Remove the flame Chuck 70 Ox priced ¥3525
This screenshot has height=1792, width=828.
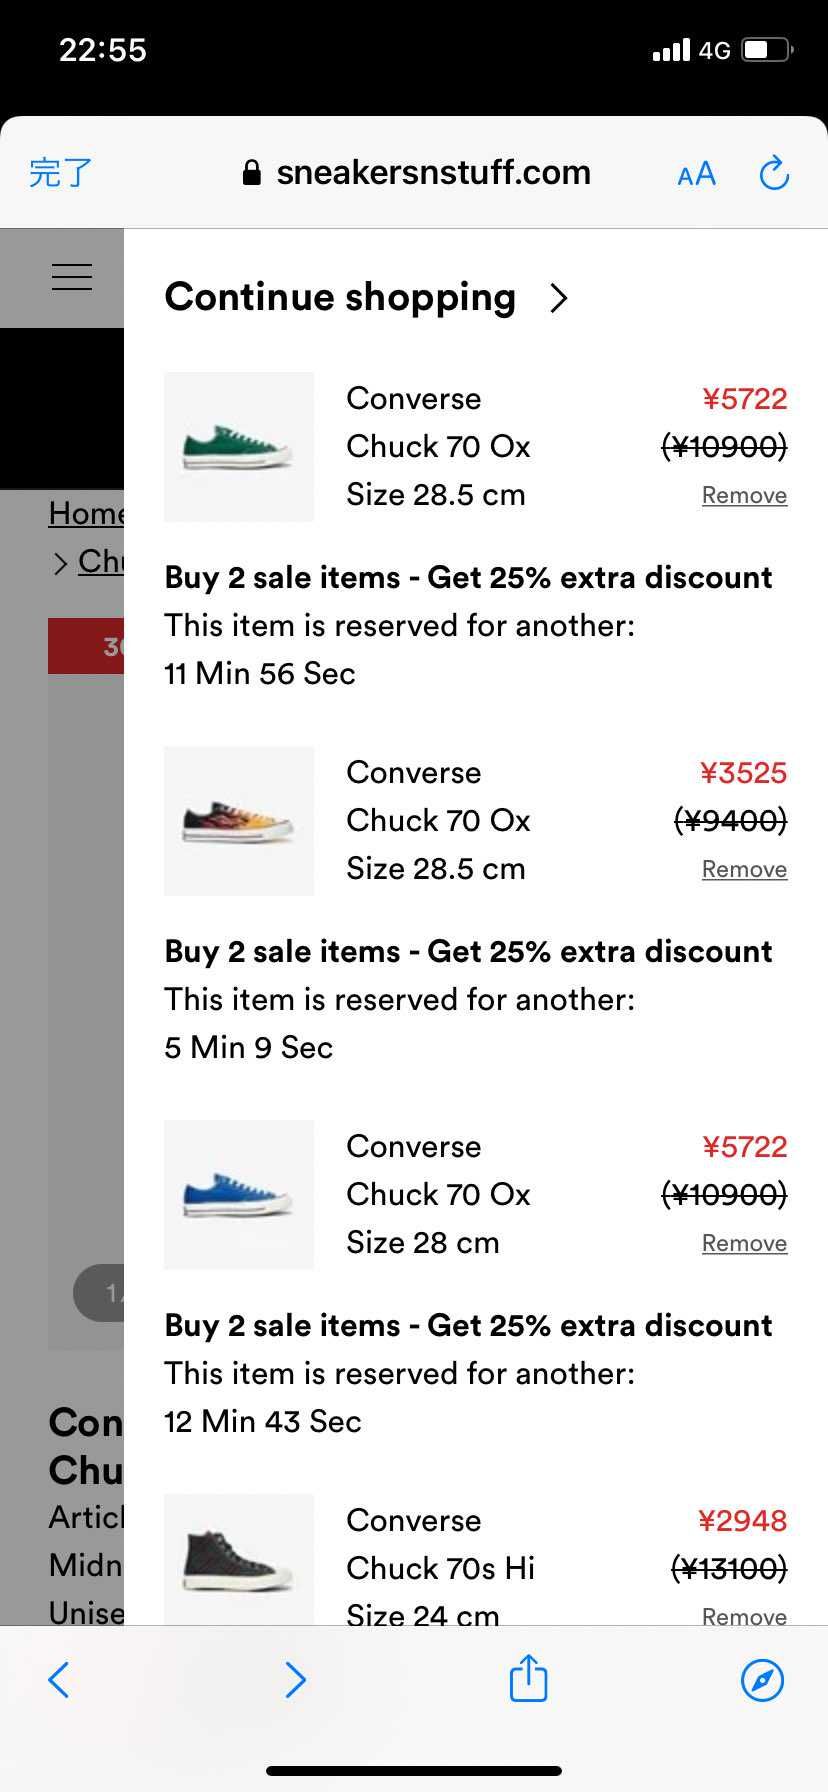tap(744, 869)
